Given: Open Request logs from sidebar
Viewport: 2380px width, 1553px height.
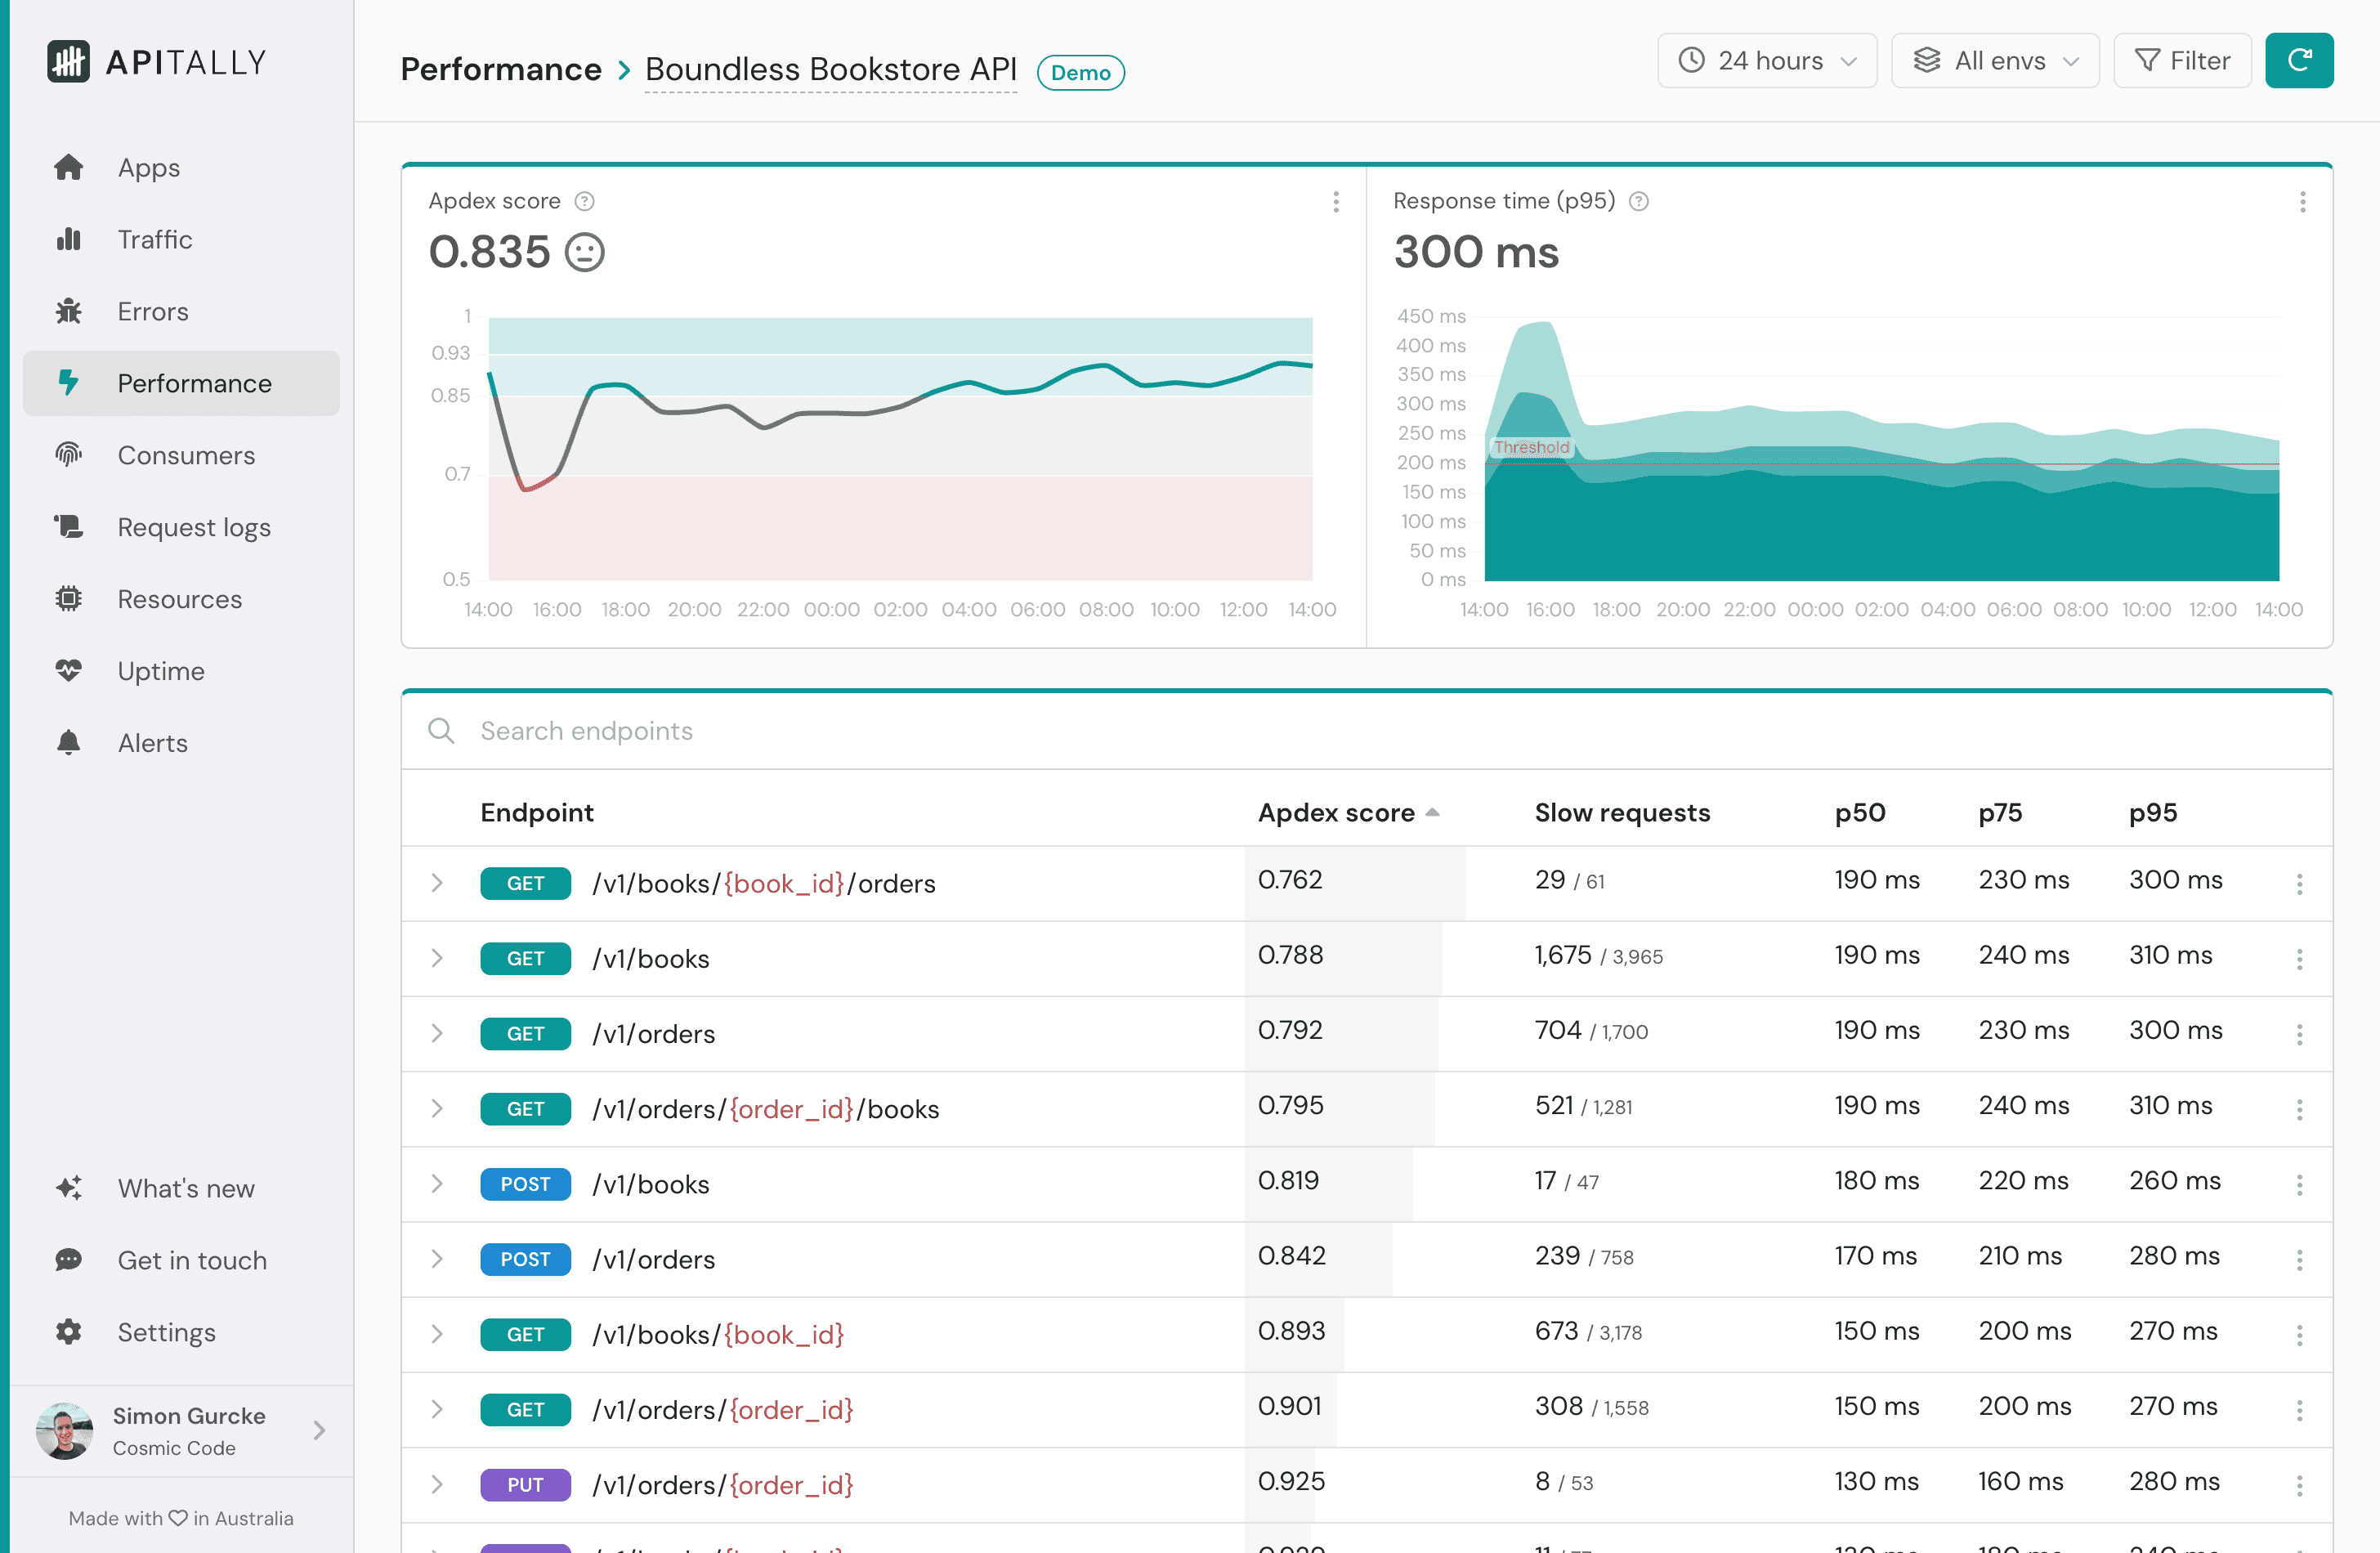Looking at the screenshot, I should [x=193, y=527].
